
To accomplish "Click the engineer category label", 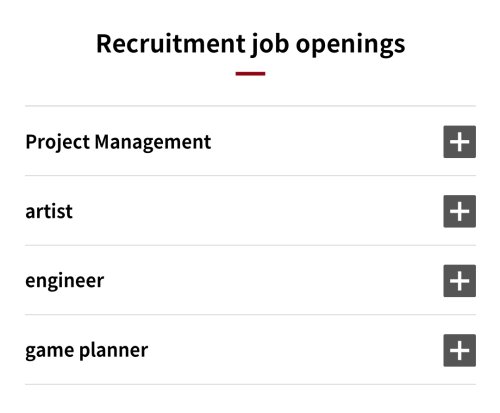I will [65, 281].
